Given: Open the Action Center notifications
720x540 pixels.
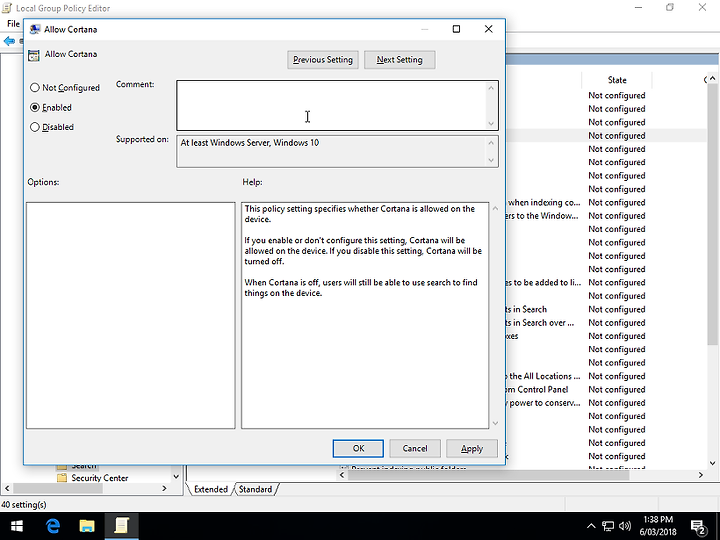Looking at the screenshot, I should [x=698, y=527].
